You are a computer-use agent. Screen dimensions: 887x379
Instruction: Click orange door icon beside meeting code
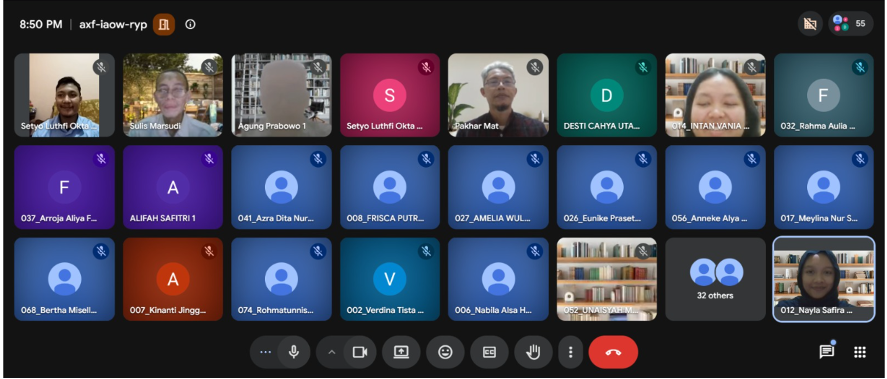164,24
